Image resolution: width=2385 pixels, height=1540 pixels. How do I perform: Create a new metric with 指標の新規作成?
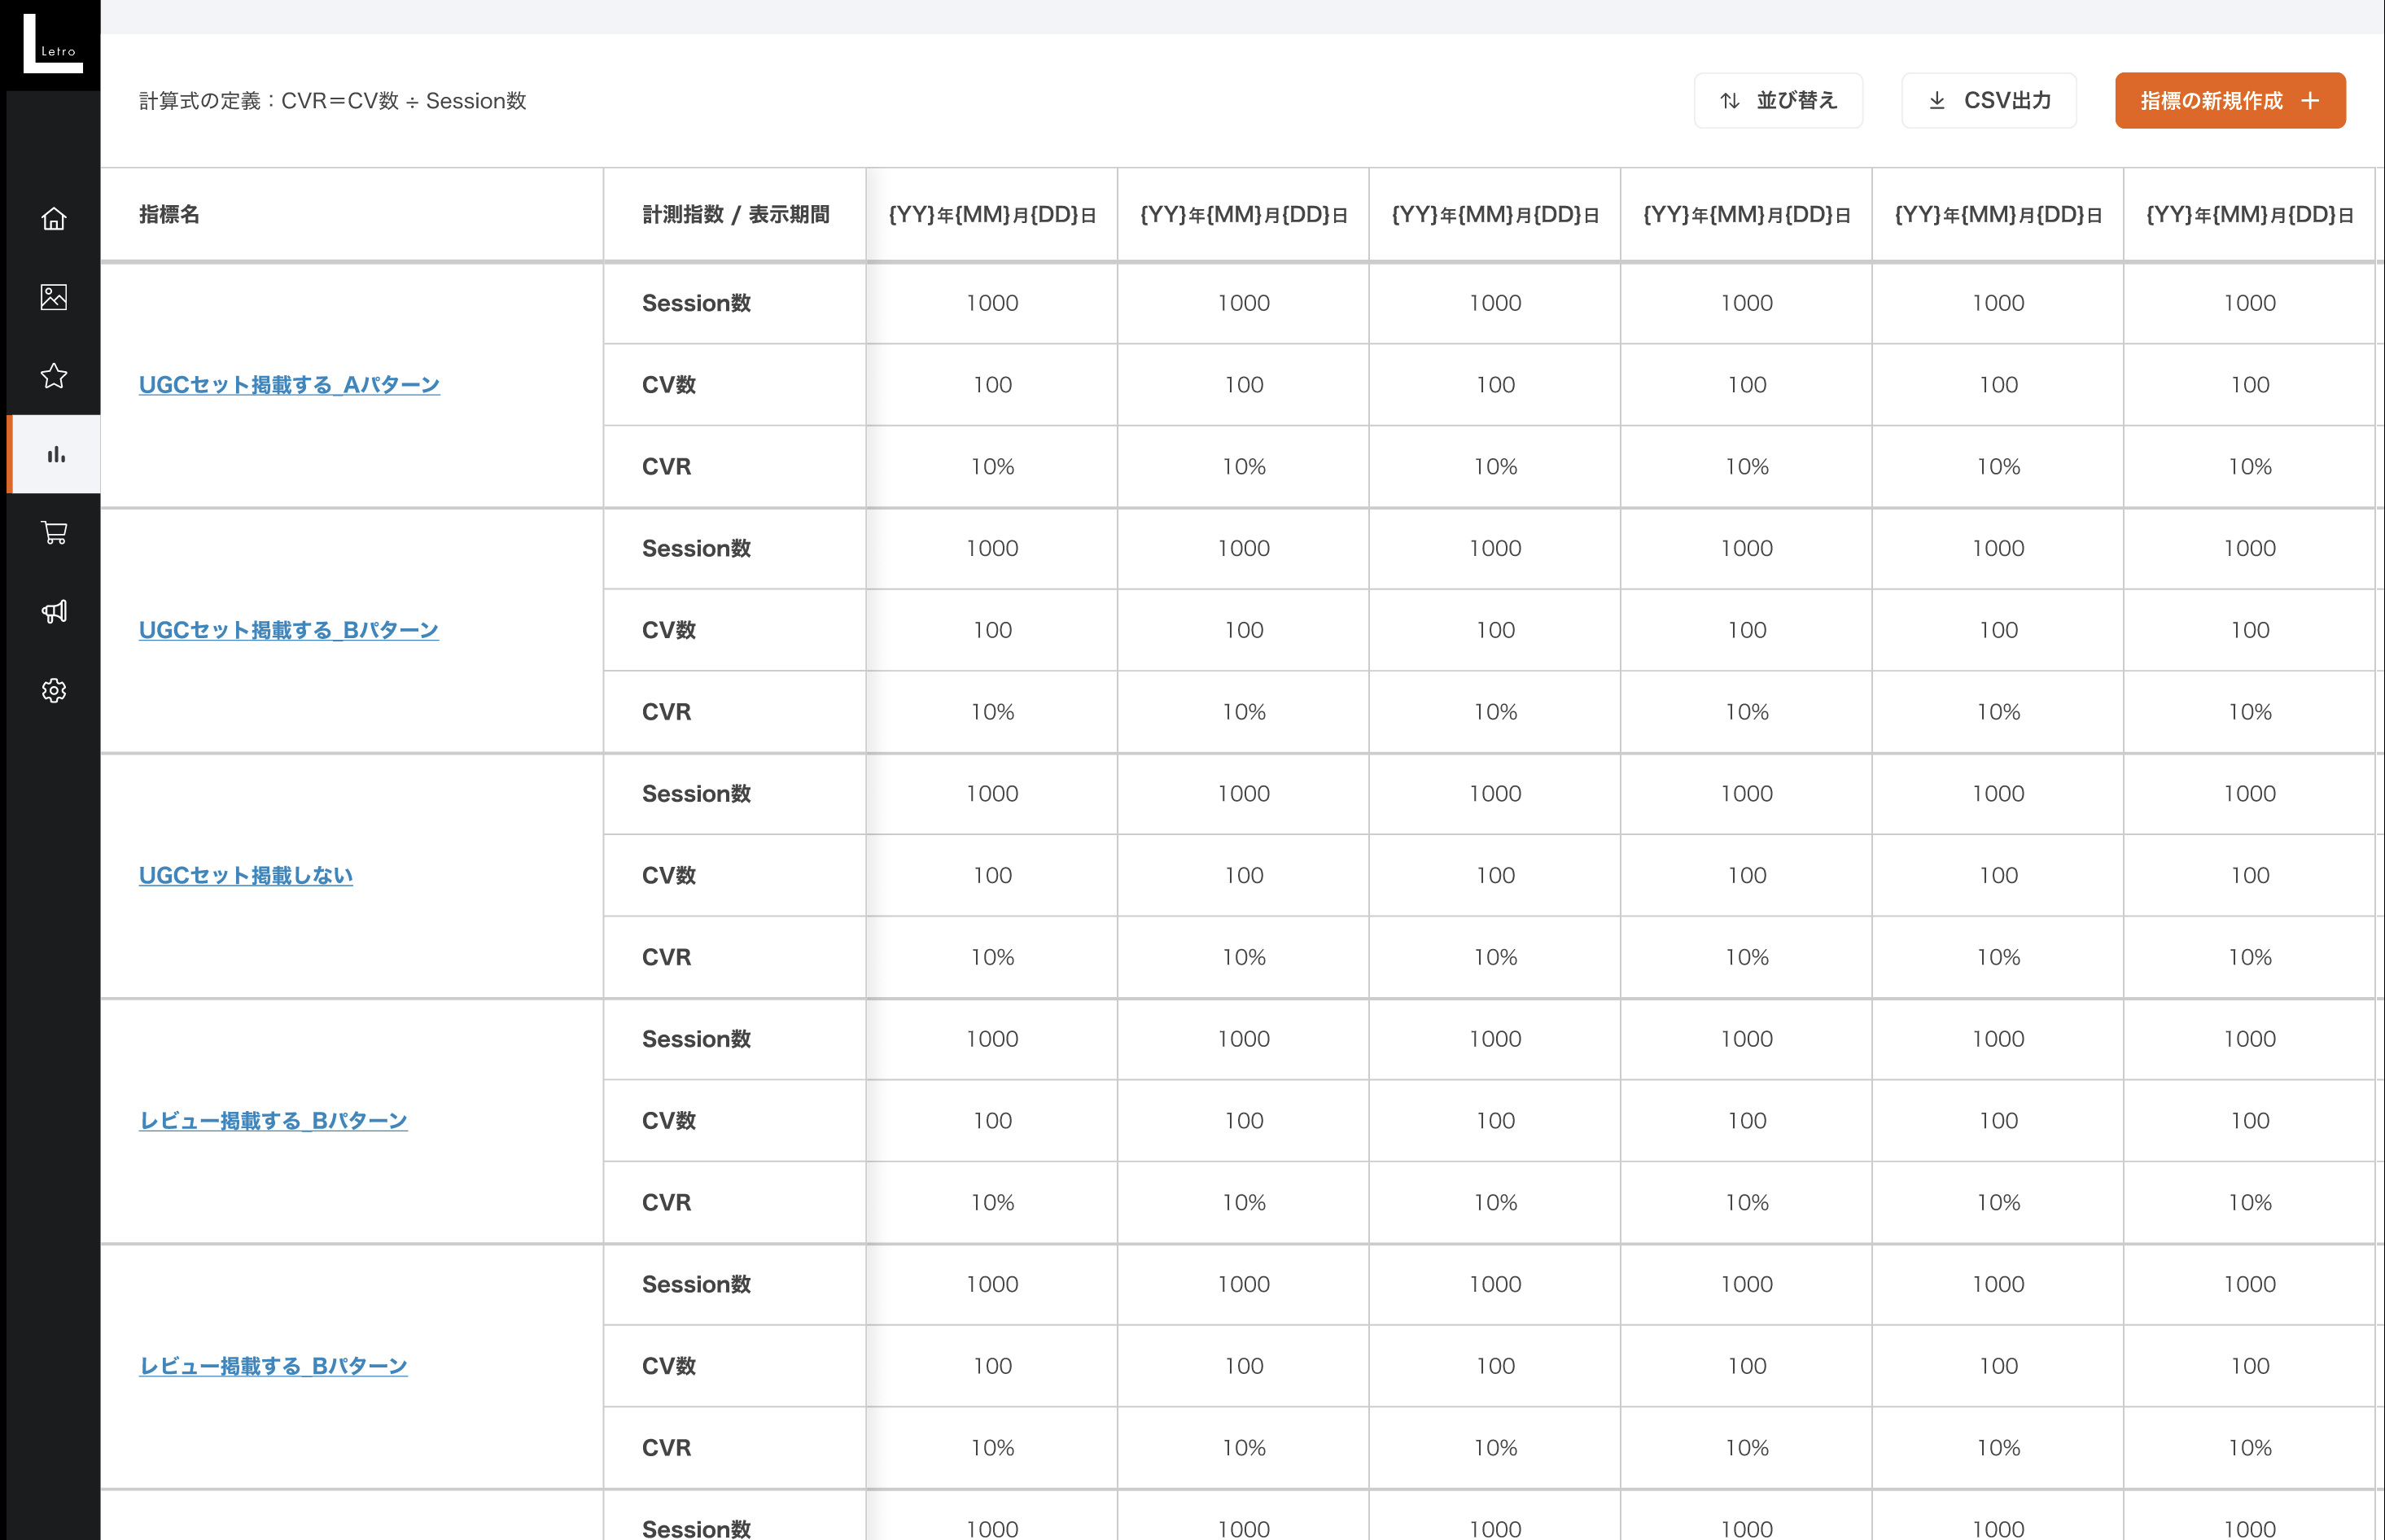click(2229, 100)
